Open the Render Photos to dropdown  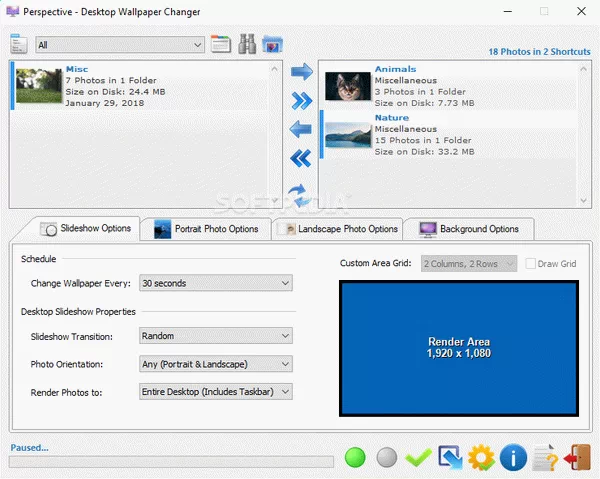216,391
